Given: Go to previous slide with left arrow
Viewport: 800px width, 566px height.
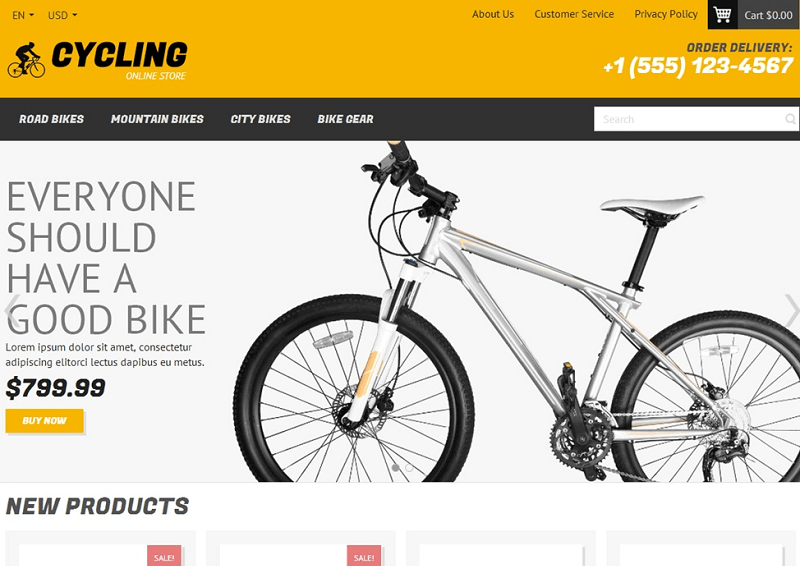Looking at the screenshot, I should pos(11,311).
